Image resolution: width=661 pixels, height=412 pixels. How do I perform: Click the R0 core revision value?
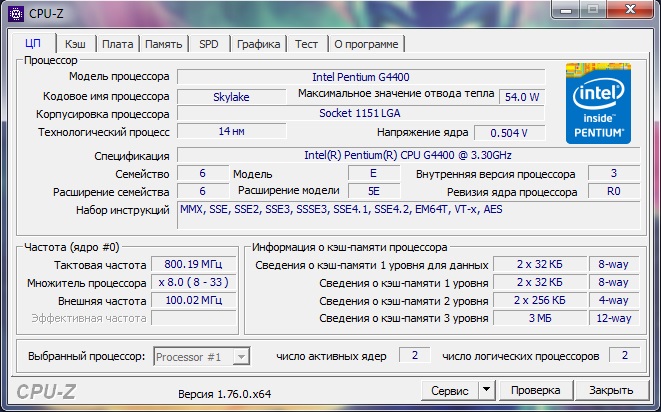(x=614, y=191)
